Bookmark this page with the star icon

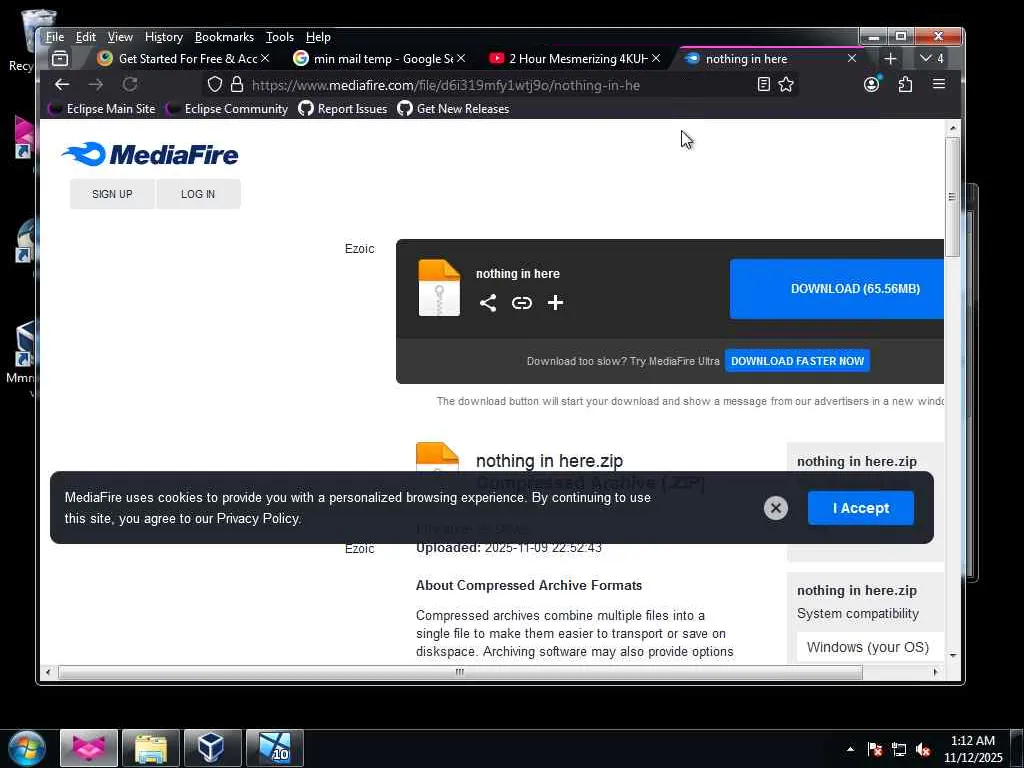(786, 84)
